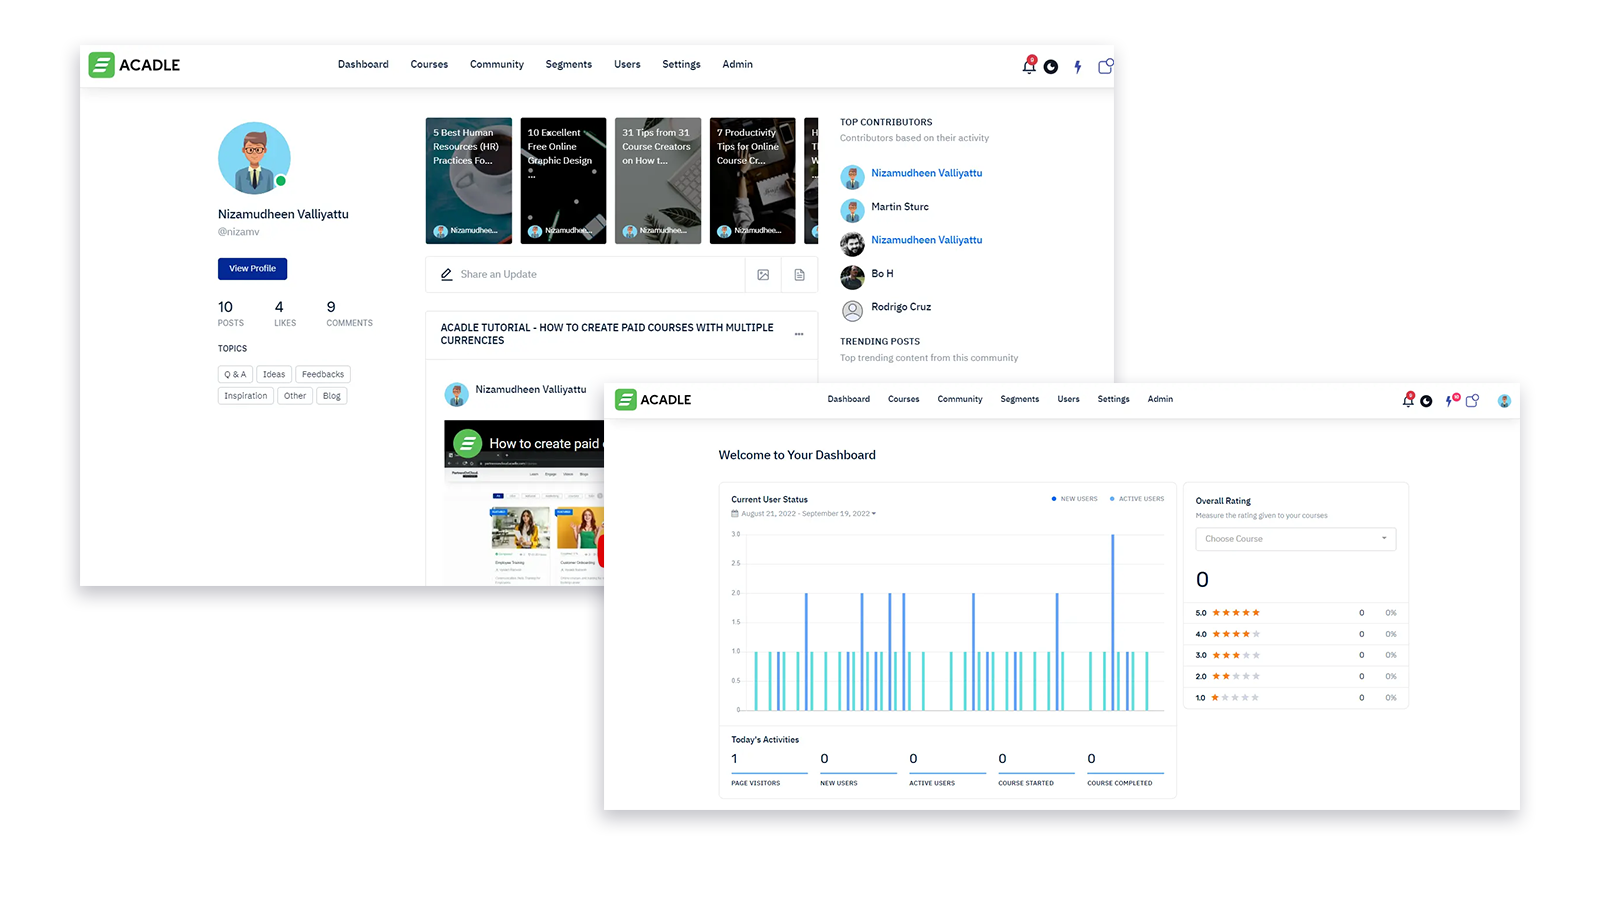This screenshot has height=900, width=1600.
Task: Toggle dark mode in the dashboard header
Action: tap(1426, 401)
